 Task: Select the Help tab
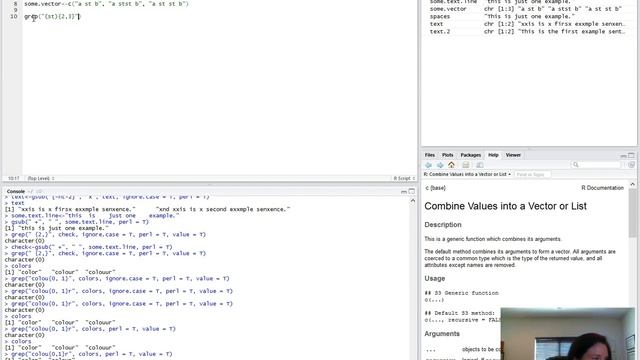tap(493, 155)
